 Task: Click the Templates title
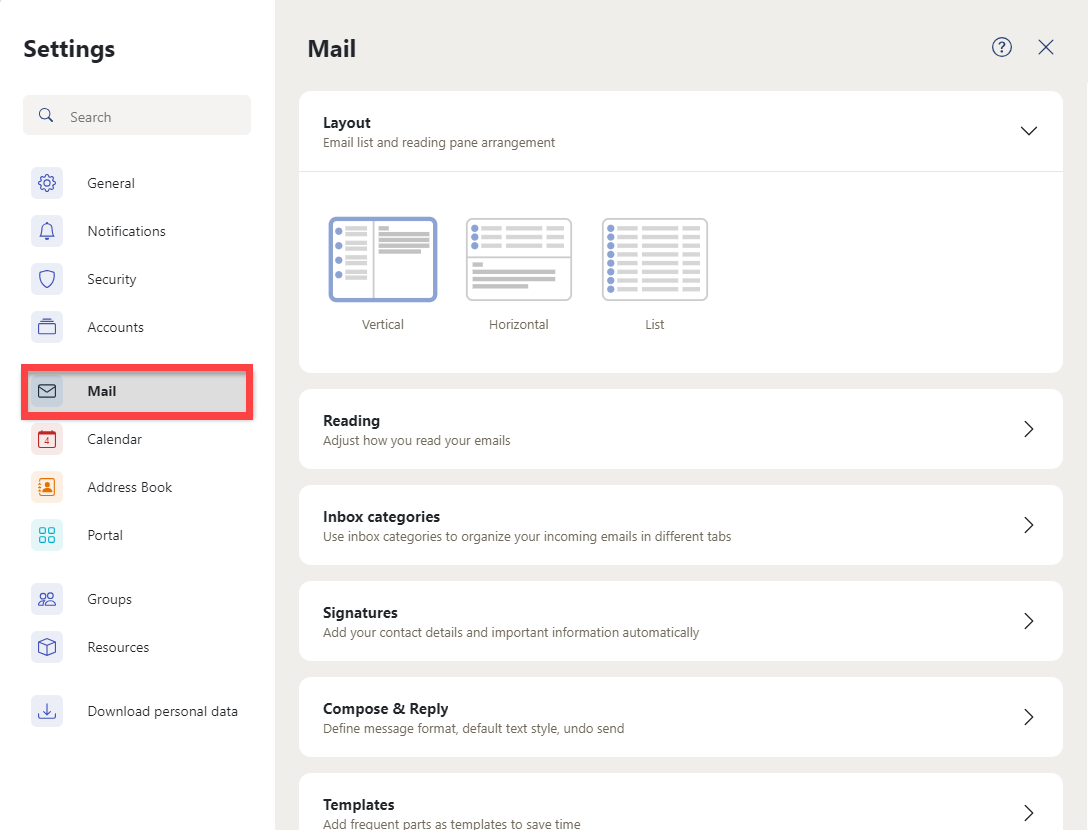coord(358,804)
